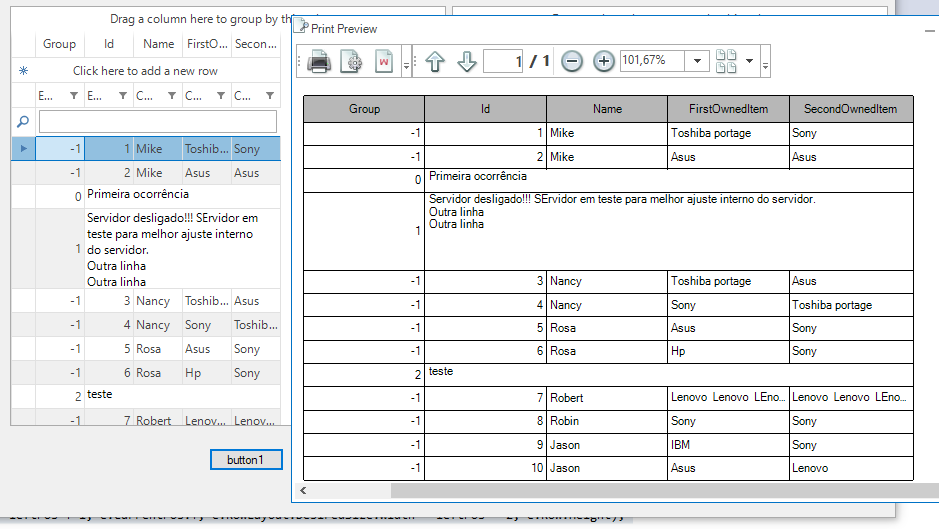Image resolution: width=939 pixels, height=529 pixels.
Task: Zoom out with the minus button
Action: pos(572,62)
